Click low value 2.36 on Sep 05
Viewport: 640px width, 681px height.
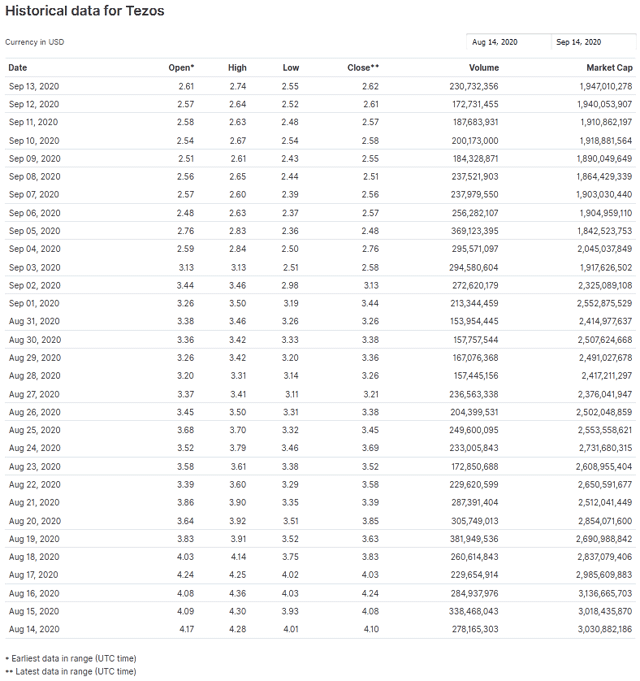(290, 231)
